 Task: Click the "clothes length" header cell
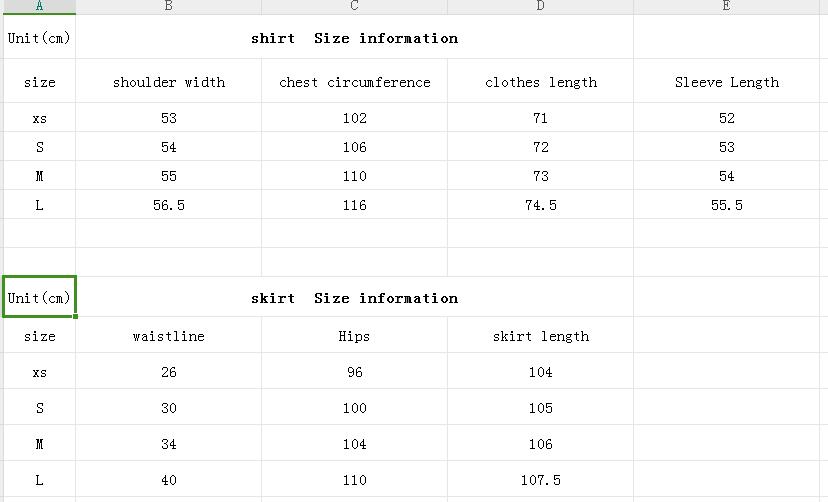[540, 82]
